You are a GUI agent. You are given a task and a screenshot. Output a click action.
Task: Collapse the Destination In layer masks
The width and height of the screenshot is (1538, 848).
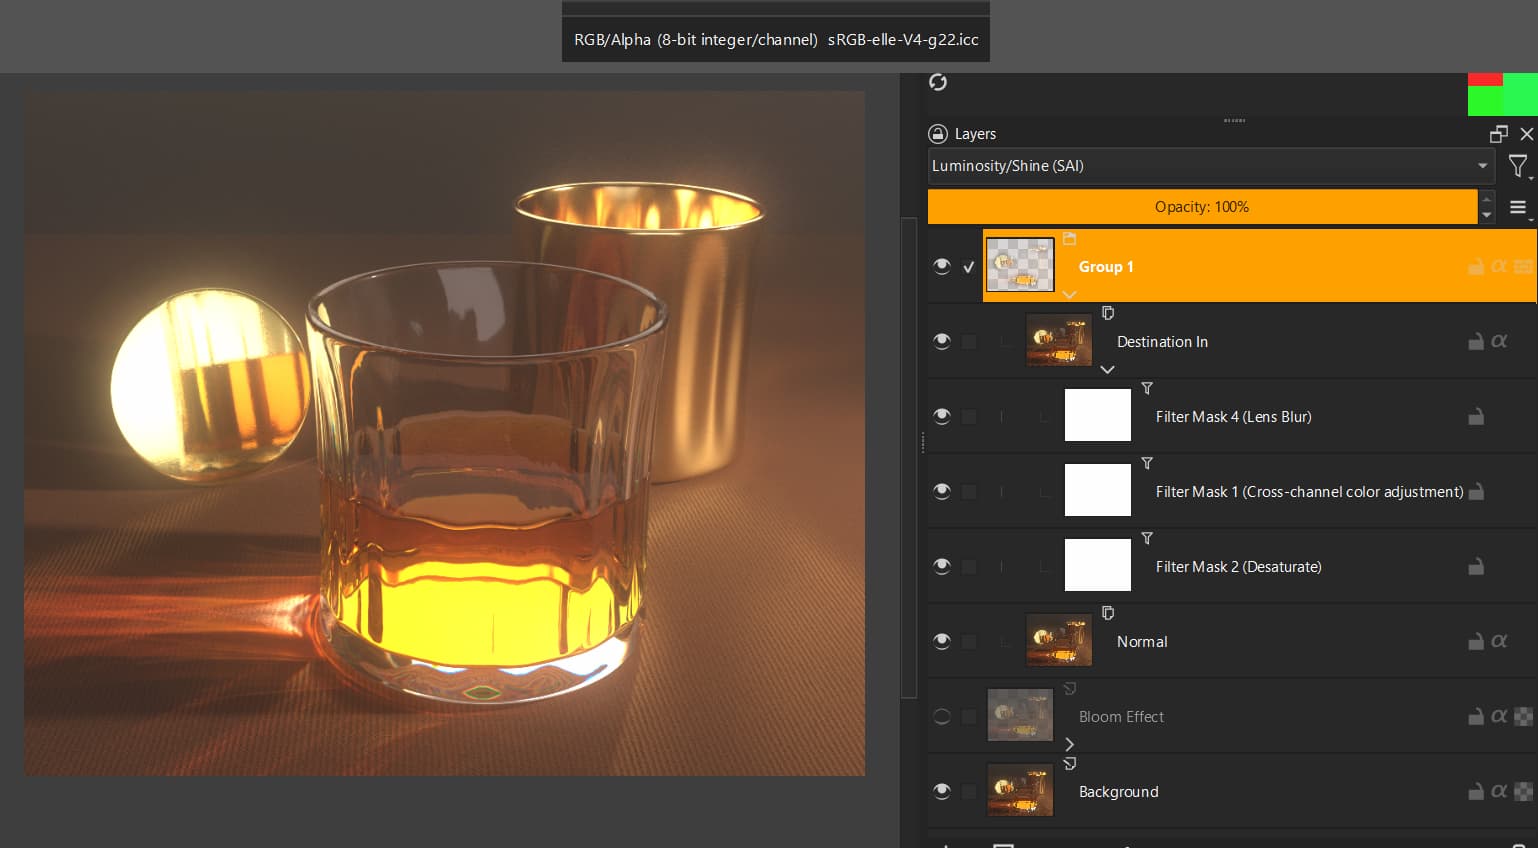1107,369
